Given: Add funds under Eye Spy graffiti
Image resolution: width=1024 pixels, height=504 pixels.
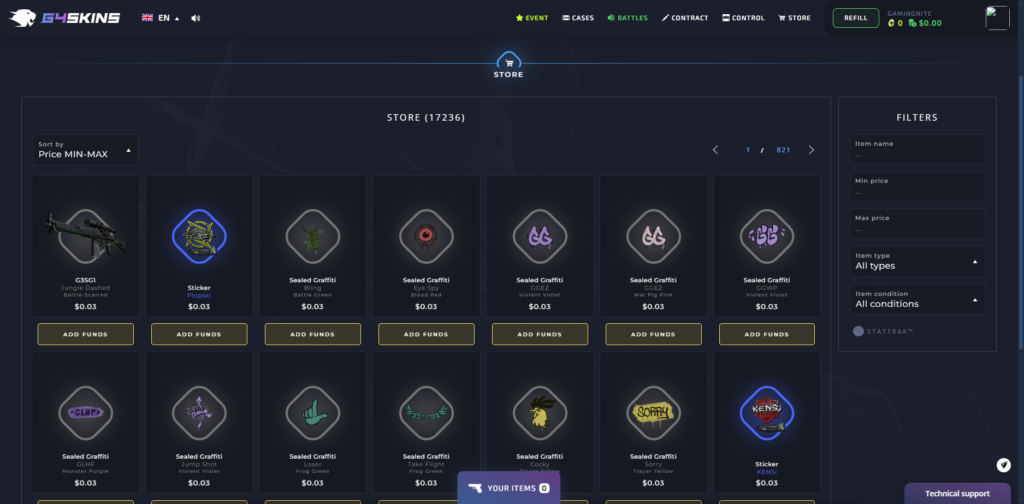Looking at the screenshot, I should [426, 334].
